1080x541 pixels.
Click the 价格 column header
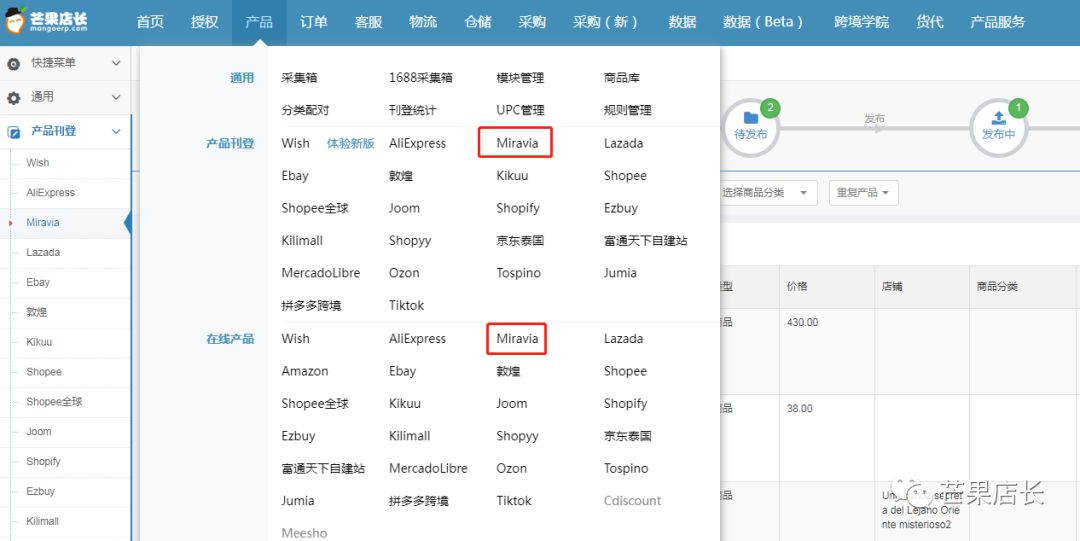tap(797, 286)
